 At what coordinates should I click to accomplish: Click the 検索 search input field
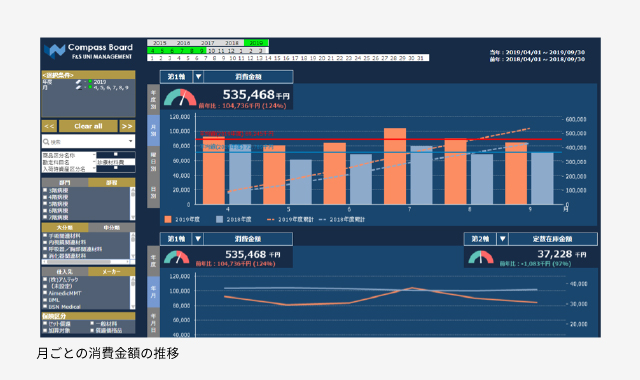[88, 142]
